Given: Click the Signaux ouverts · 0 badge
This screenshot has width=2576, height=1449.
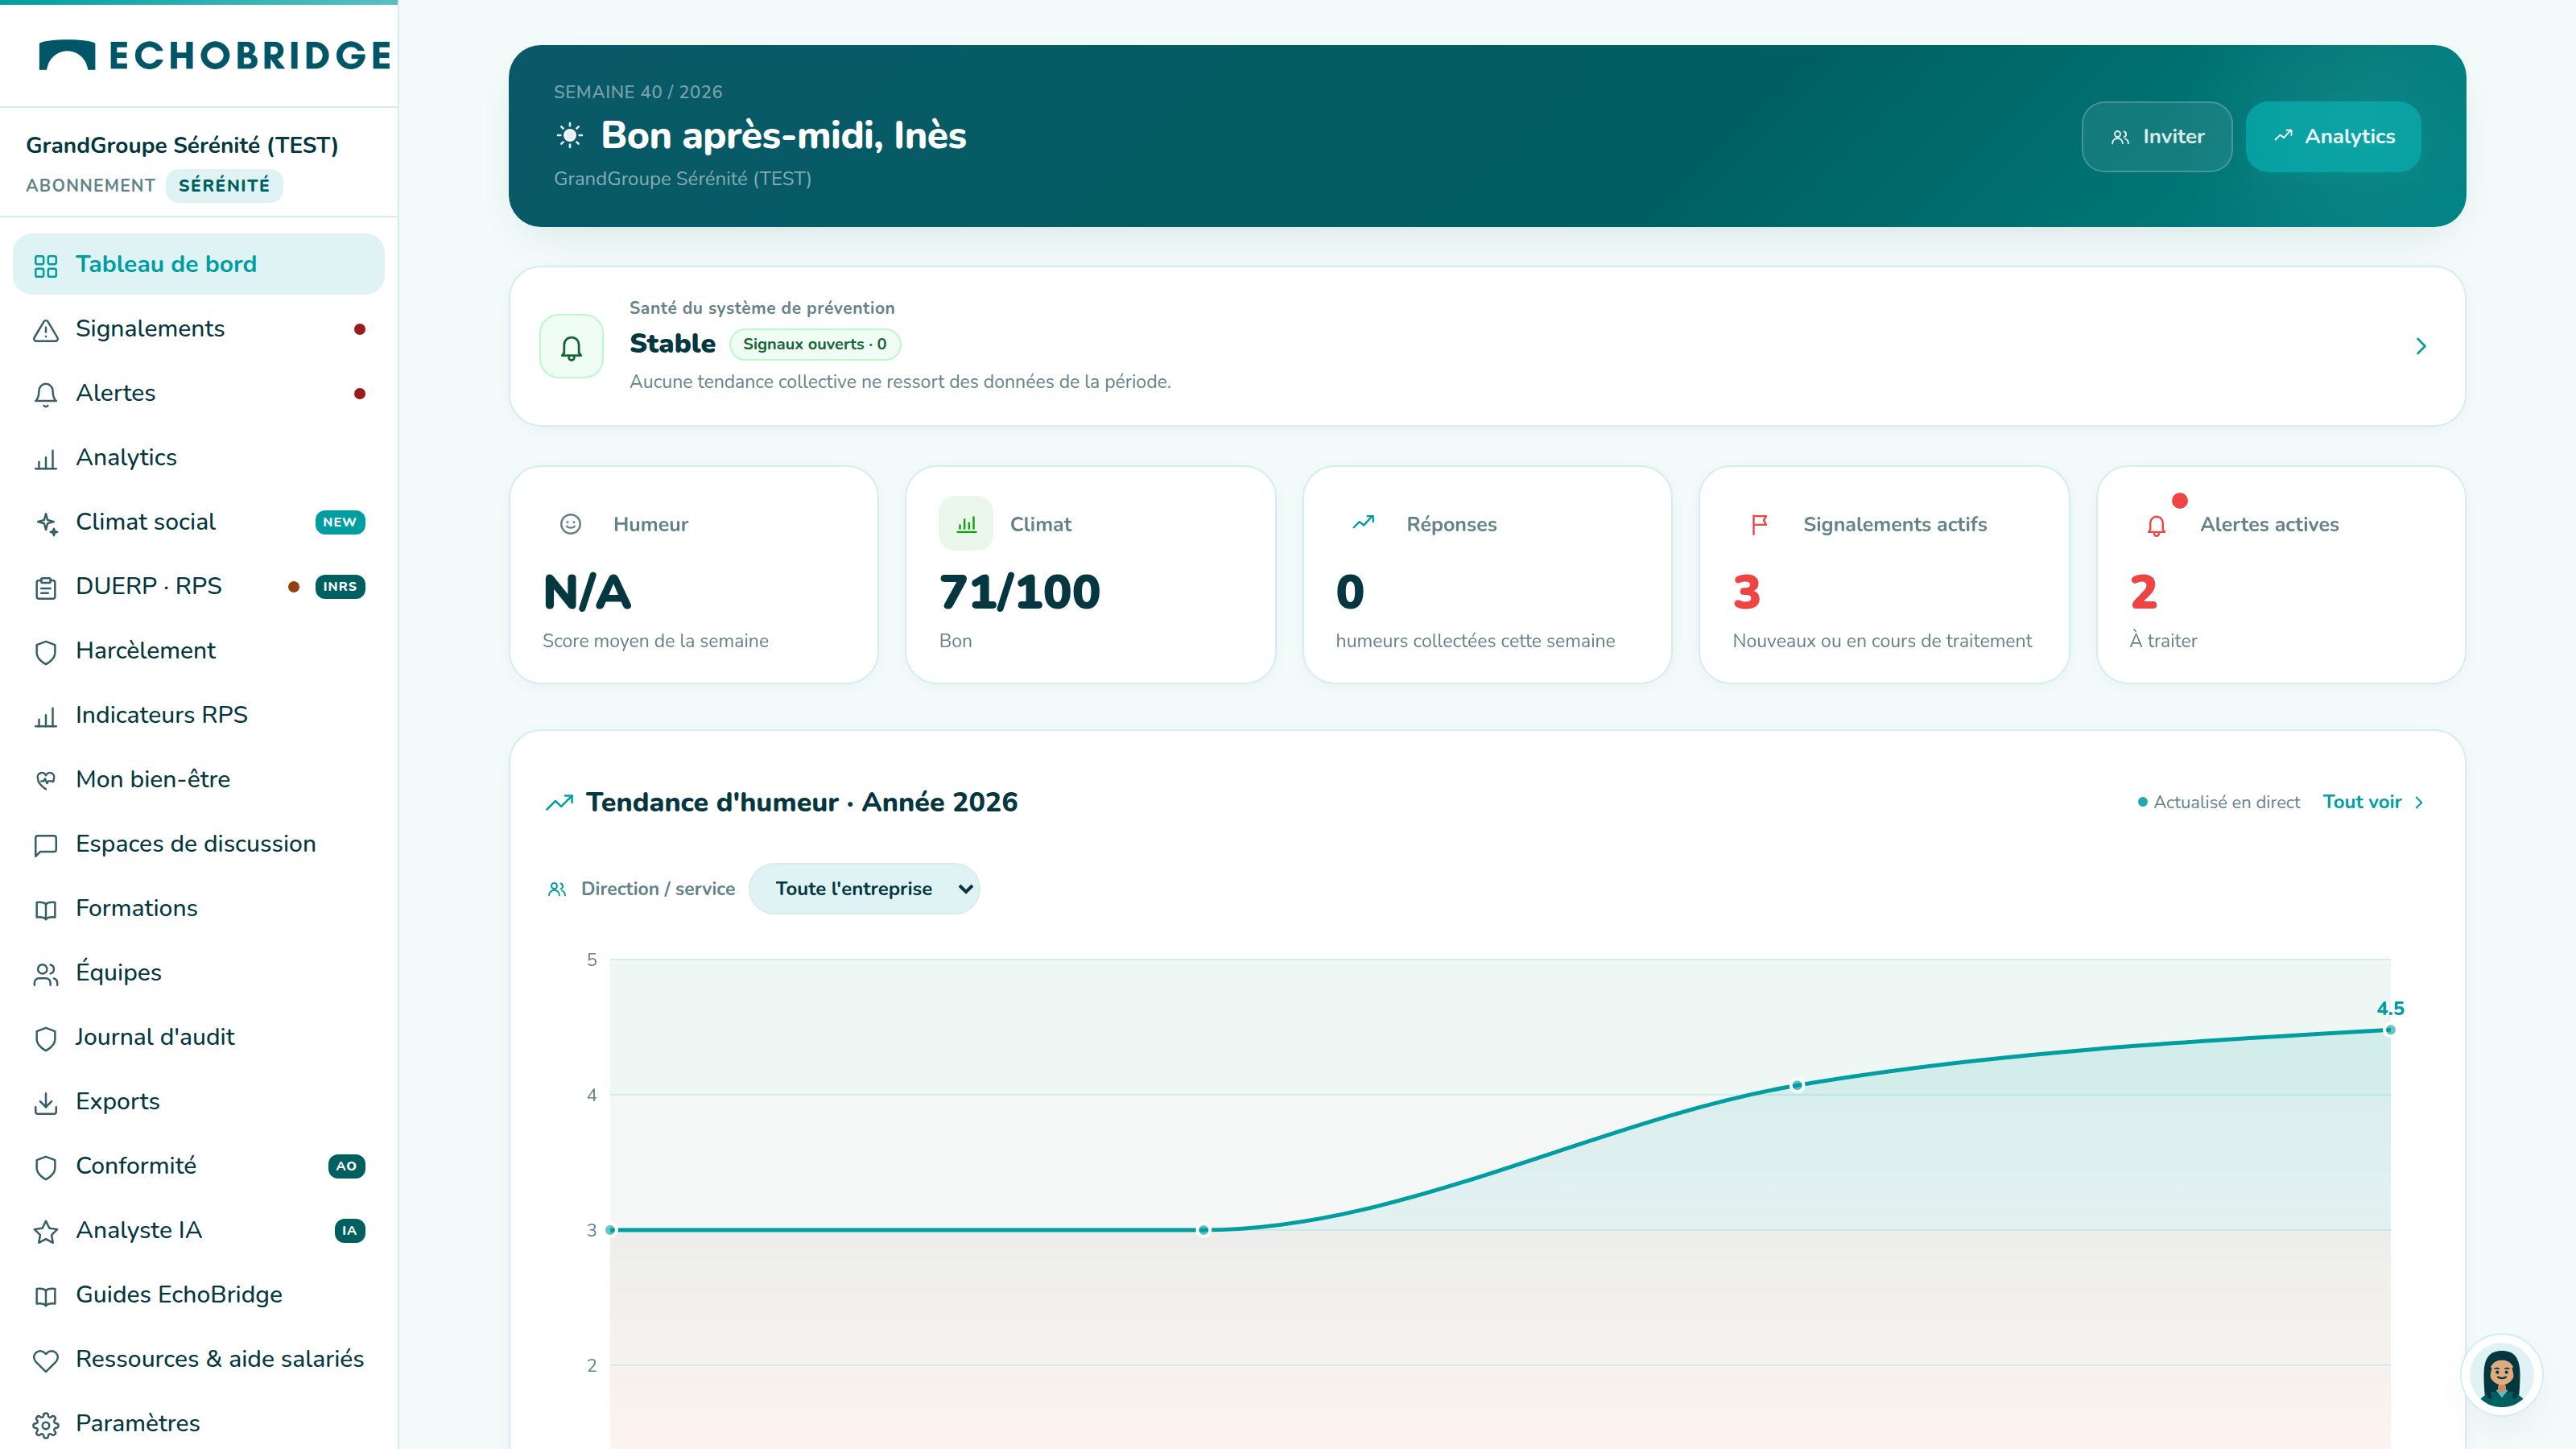Looking at the screenshot, I should tap(815, 344).
